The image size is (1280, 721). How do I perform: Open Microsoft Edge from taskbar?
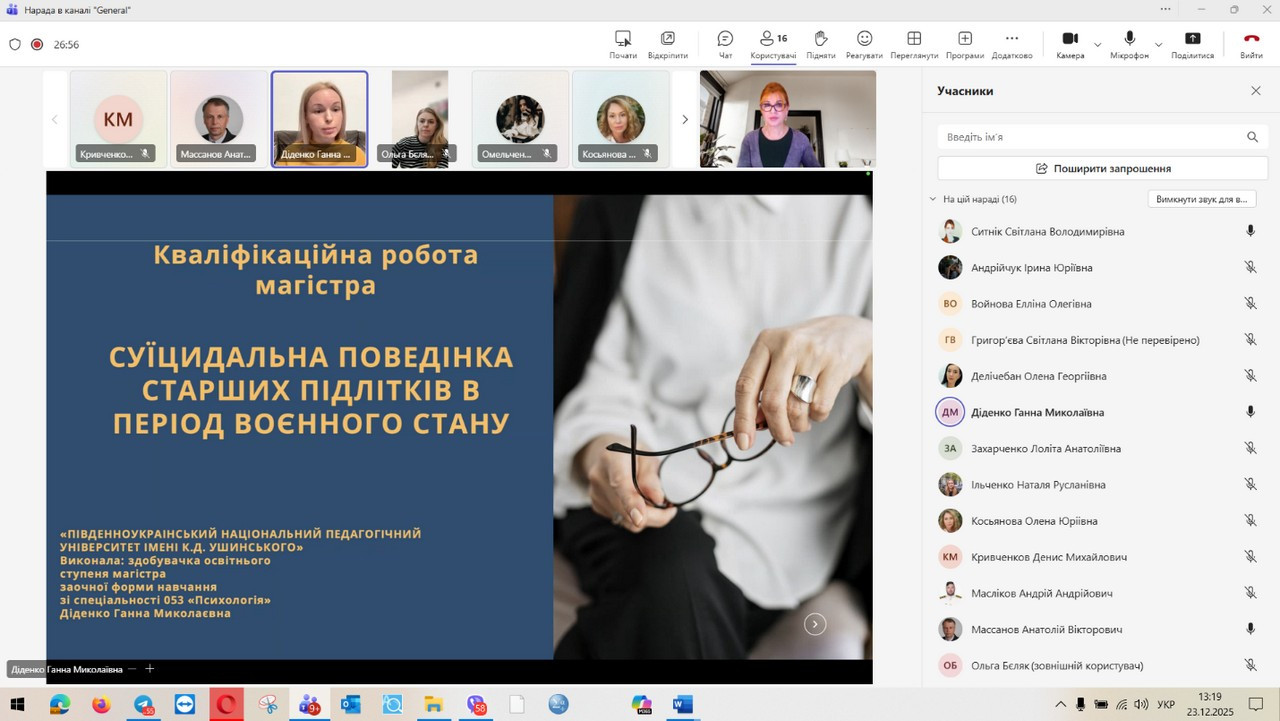click(59, 705)
